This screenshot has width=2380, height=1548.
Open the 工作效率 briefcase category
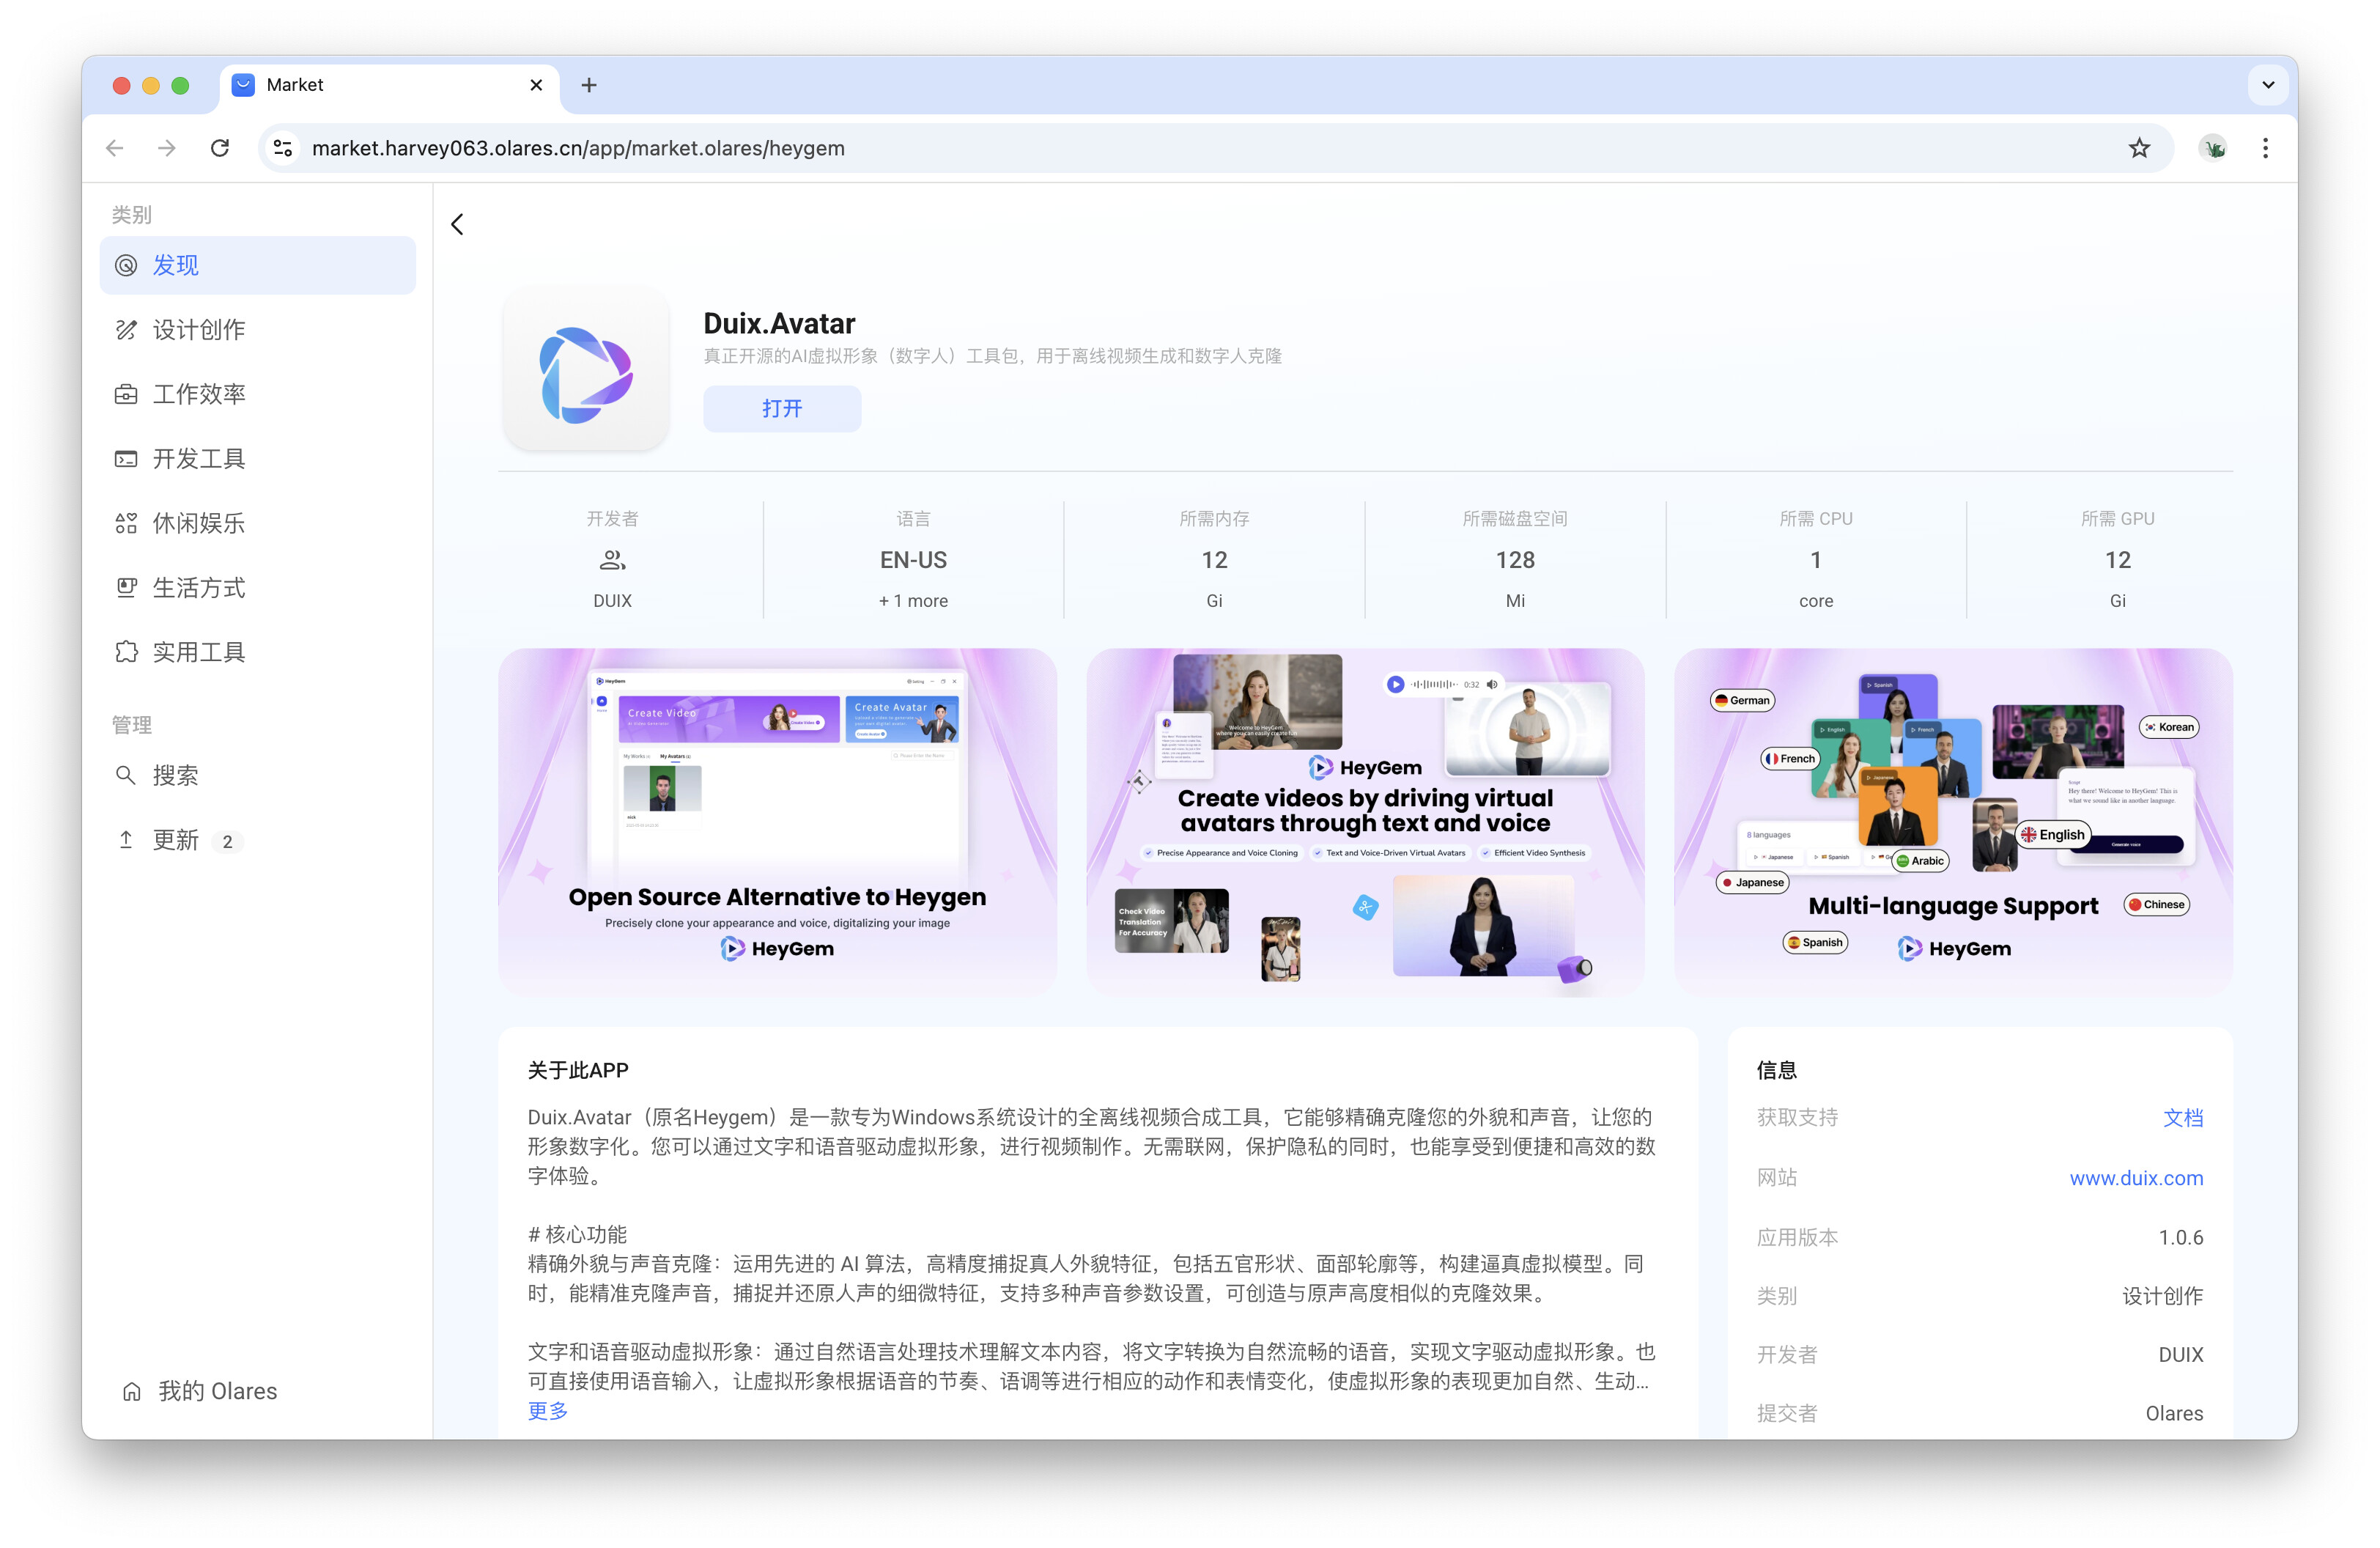pyautogui.click(x=126, y=394)
